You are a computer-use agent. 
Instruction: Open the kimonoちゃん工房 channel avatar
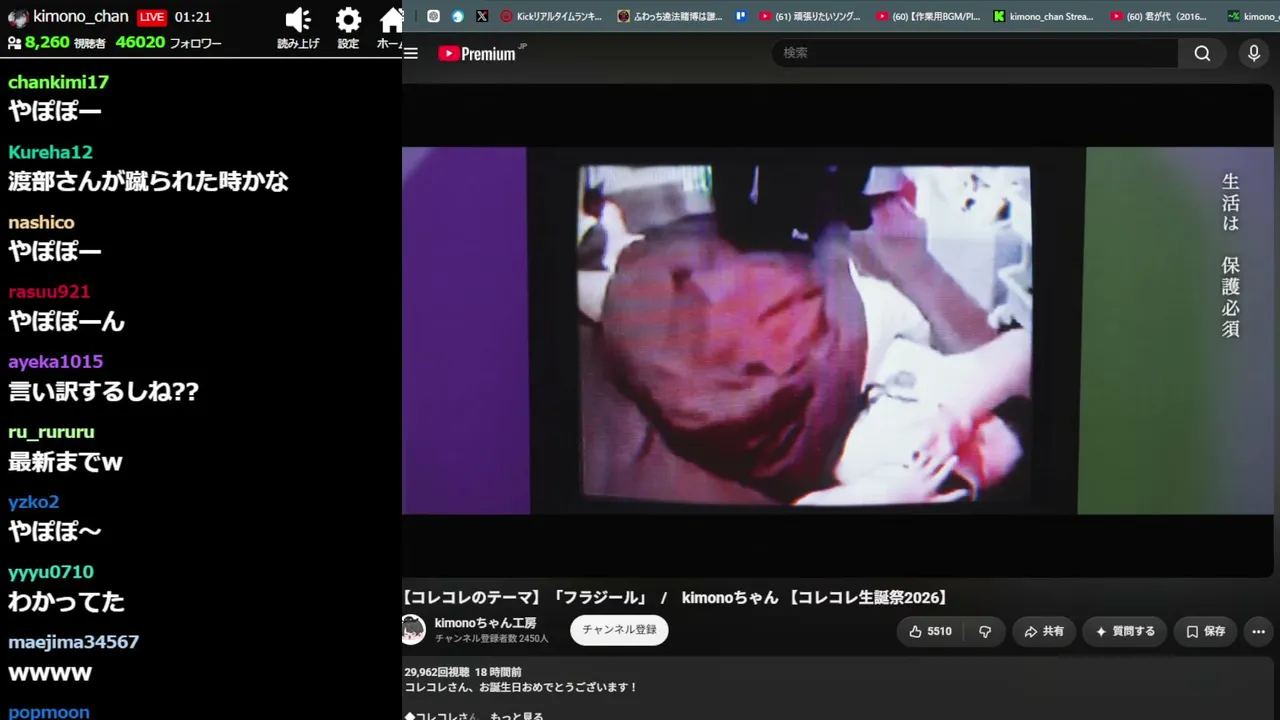413,630
